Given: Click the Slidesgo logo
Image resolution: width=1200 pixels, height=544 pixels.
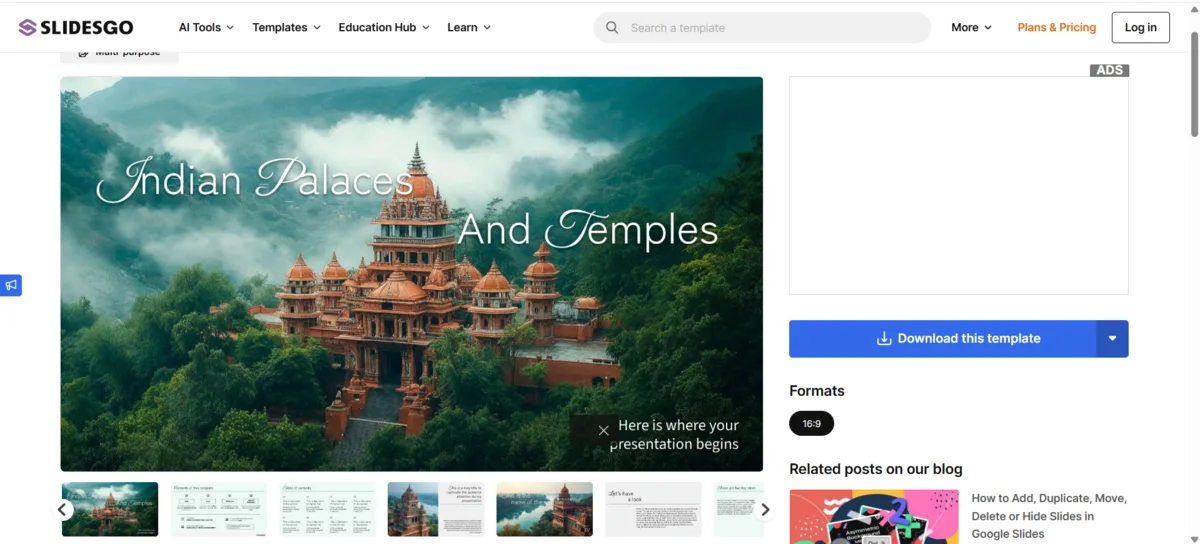Looking at the screenshot, I should 75,27.
